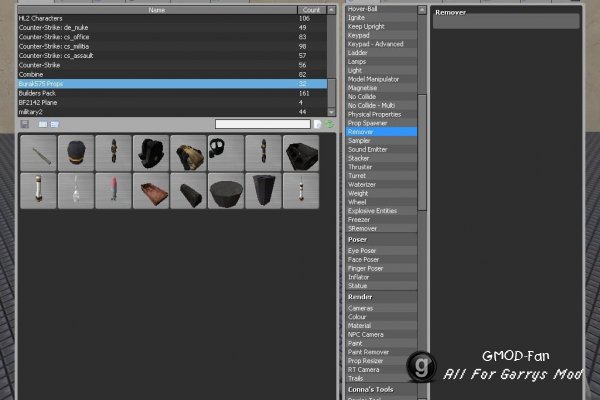This screenshot has height=400, width=600.
Task: Select the Model Manipulator tool
Action: coord(381,79)
